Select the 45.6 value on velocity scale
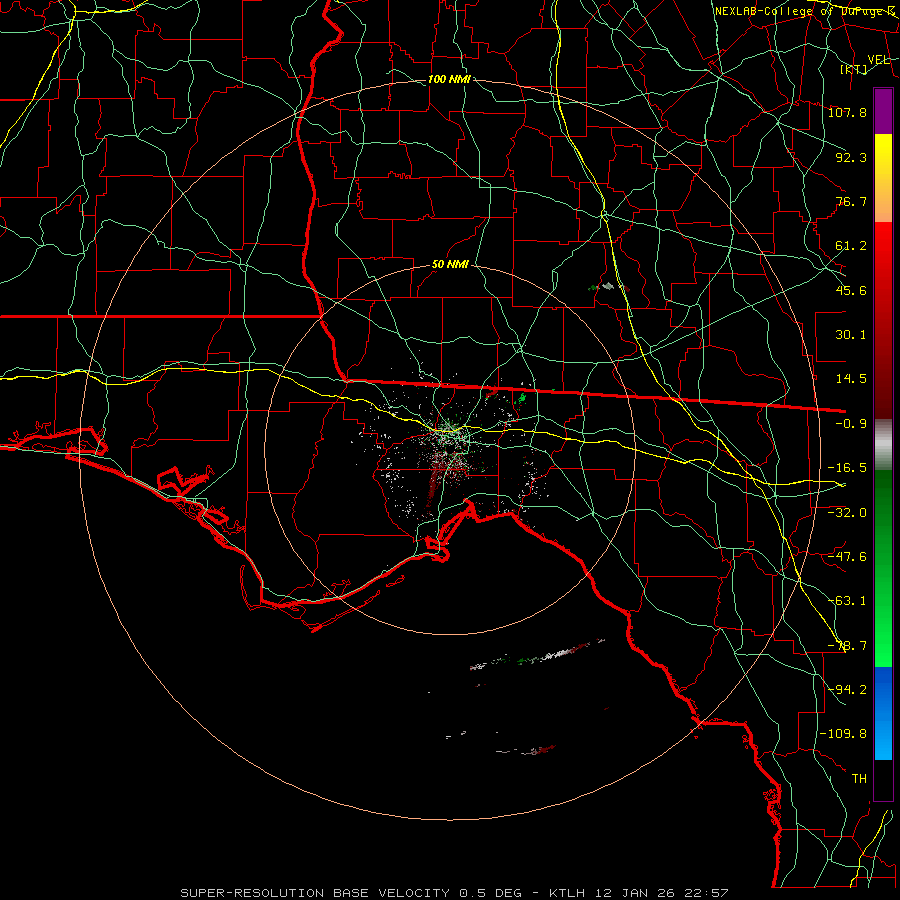 (851, 290)
